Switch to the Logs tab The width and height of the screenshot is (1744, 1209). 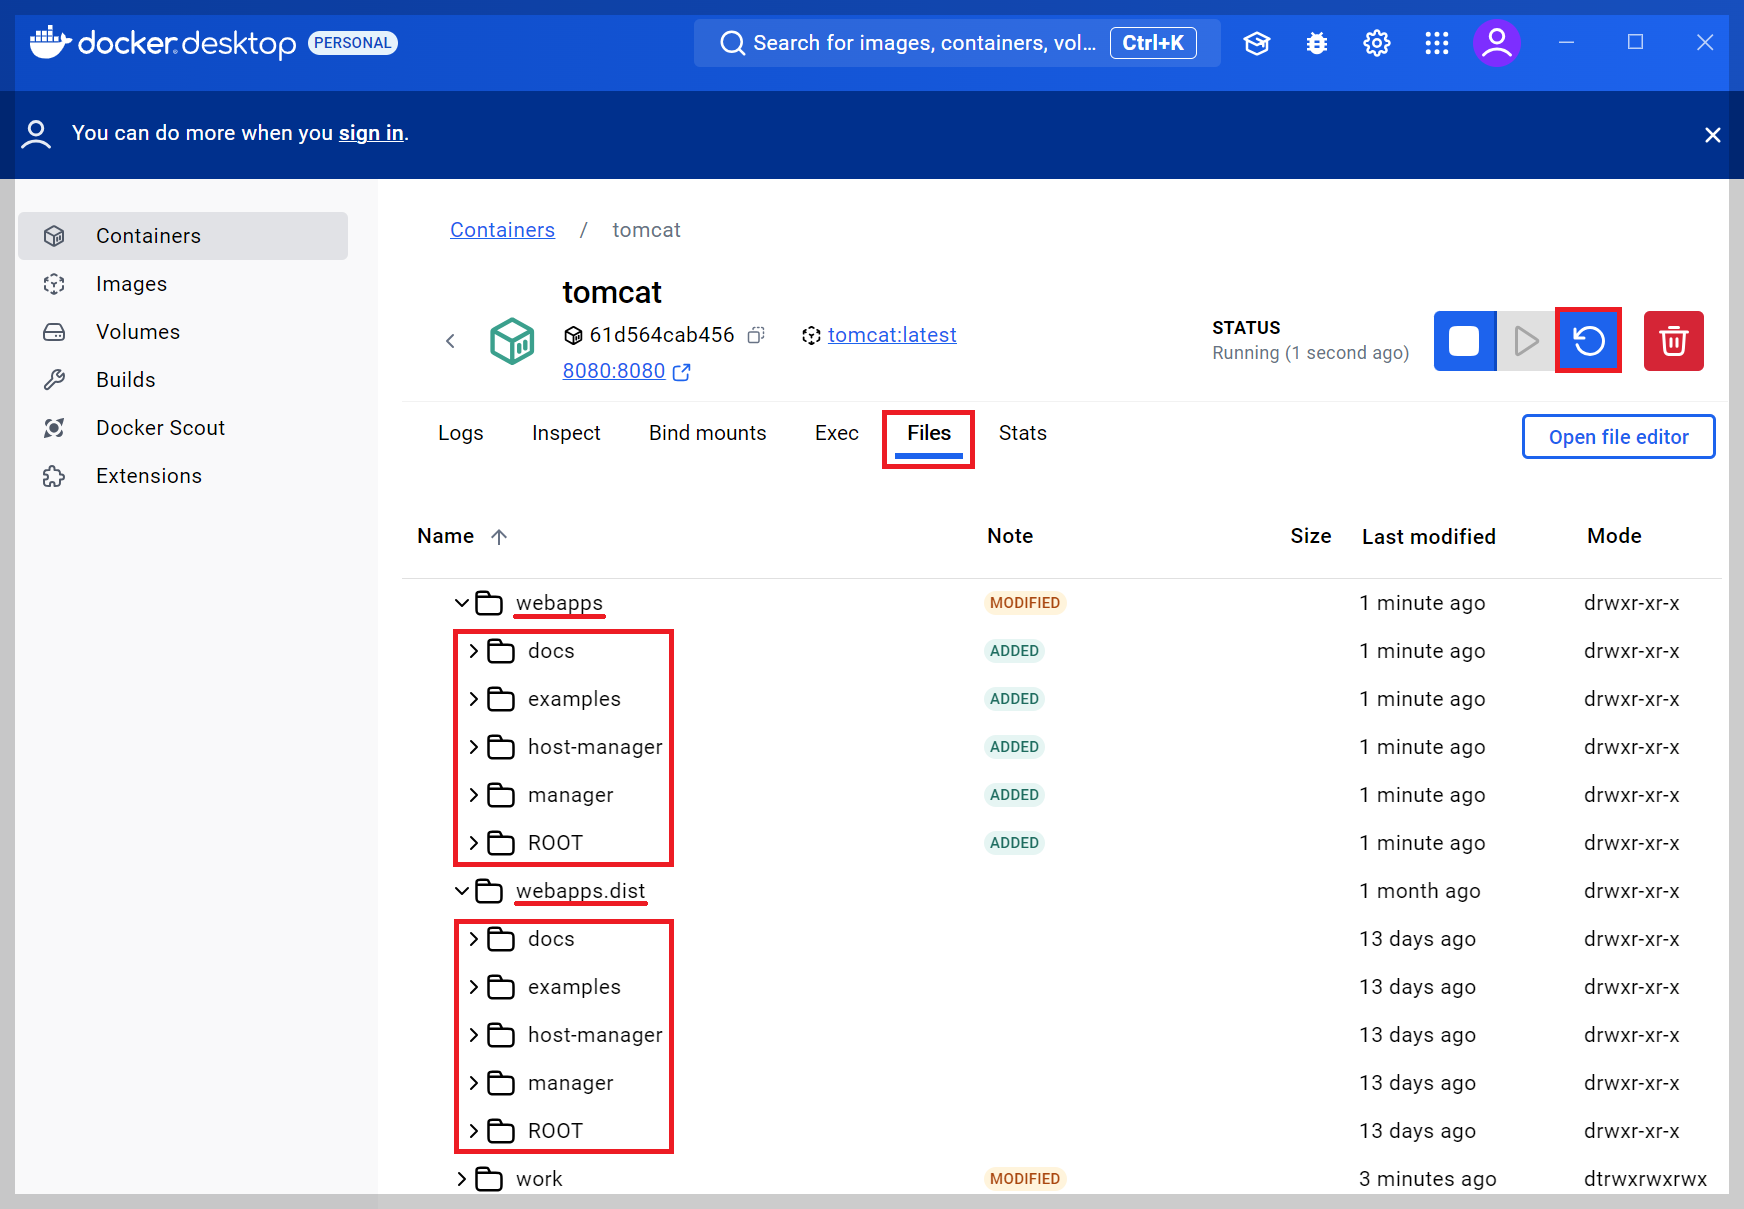[461, 433]
